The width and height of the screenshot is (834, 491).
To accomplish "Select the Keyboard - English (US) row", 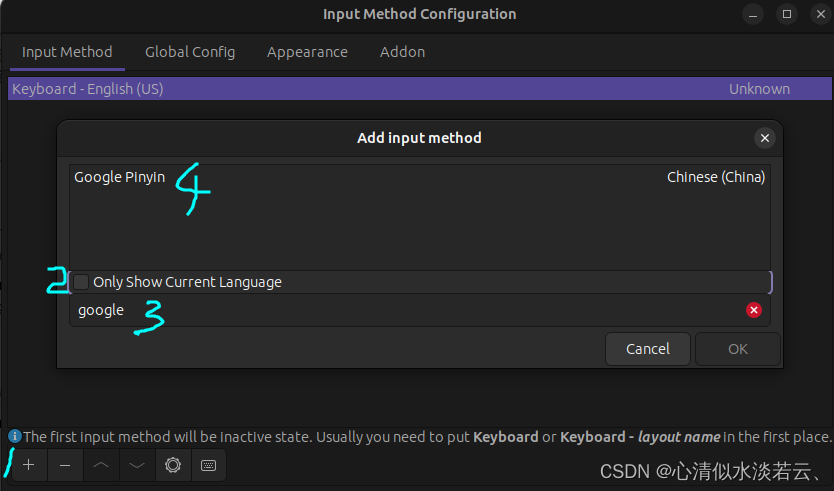I will click(420, 89).
